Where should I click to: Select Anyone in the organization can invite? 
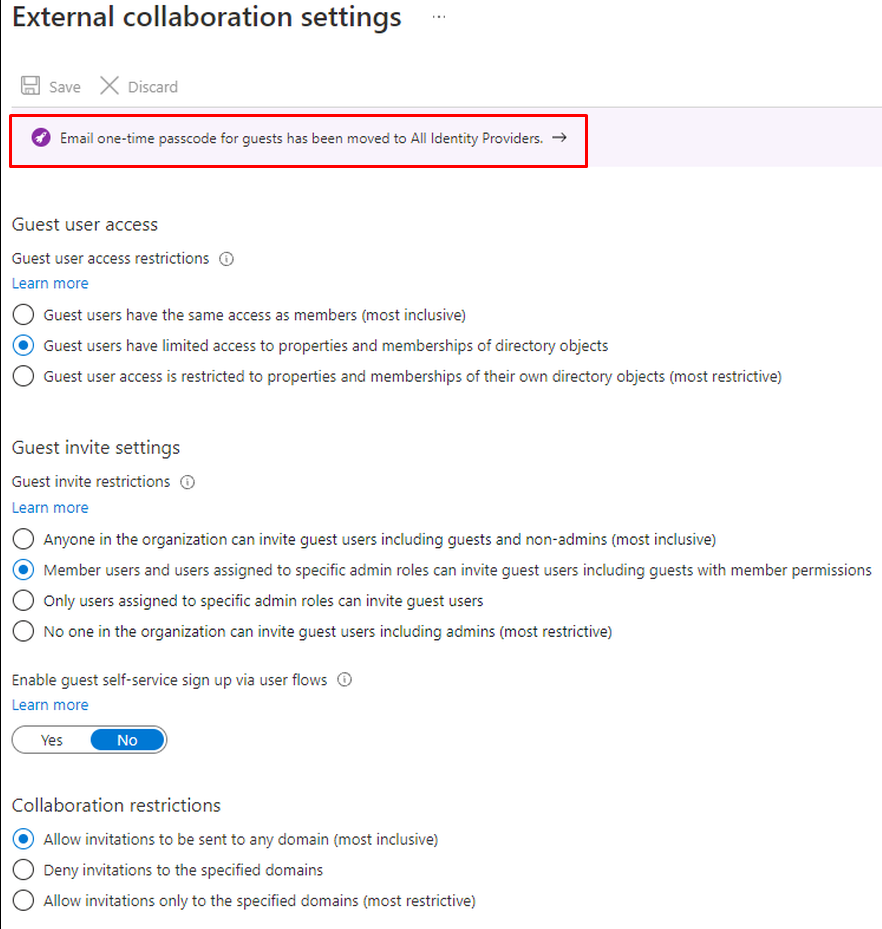click(23, 539)
